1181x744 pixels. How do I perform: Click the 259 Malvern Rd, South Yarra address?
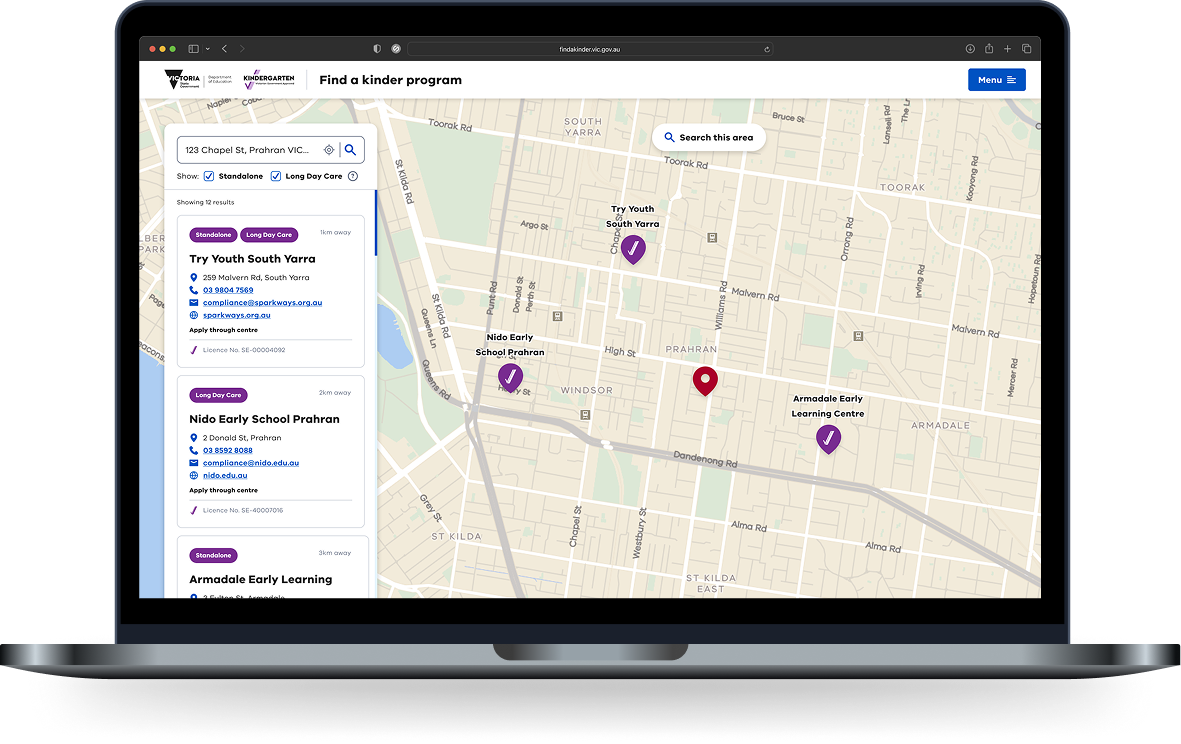[256, 278]
